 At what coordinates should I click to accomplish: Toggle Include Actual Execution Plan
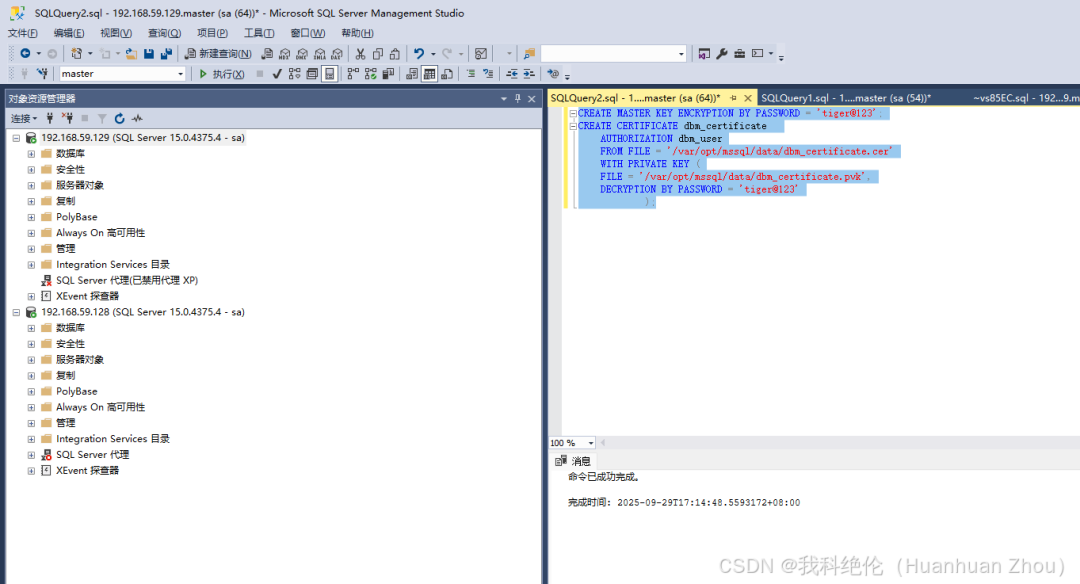pyautogui.click(x=353, y=74)
